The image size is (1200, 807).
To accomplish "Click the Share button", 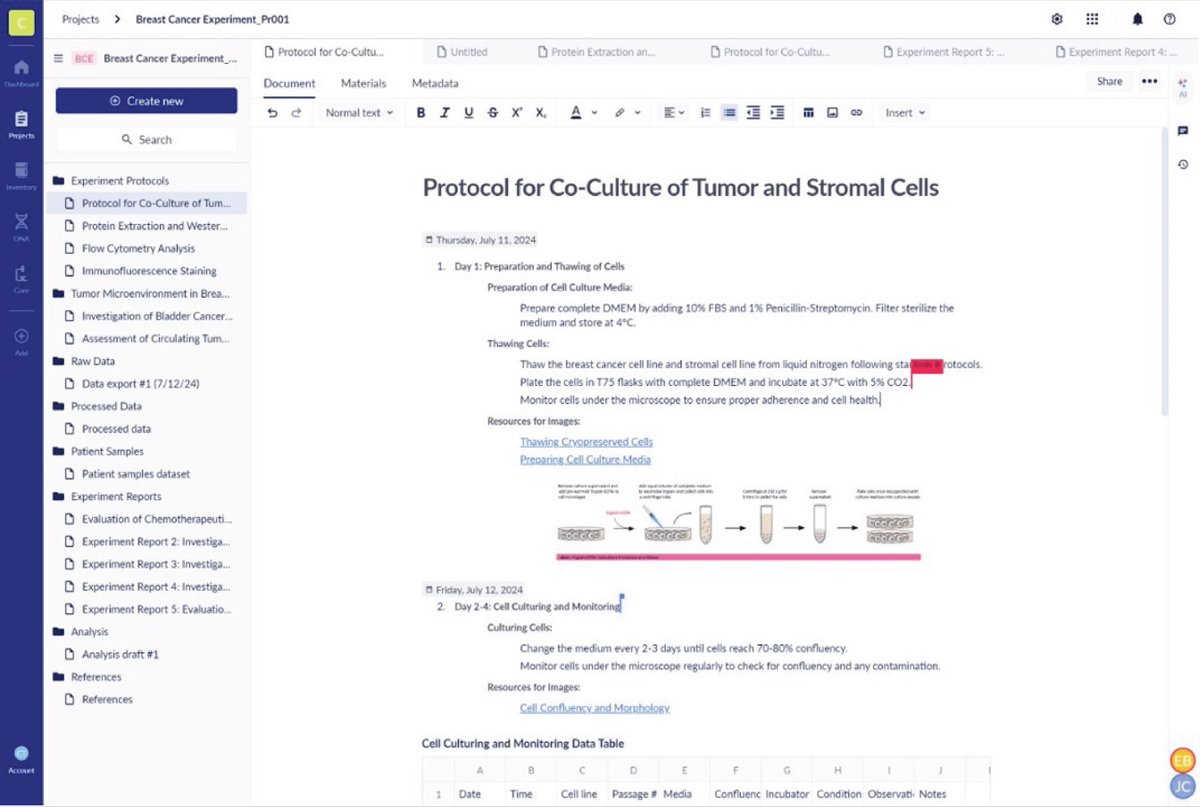I will click(x=1108, y=81).
